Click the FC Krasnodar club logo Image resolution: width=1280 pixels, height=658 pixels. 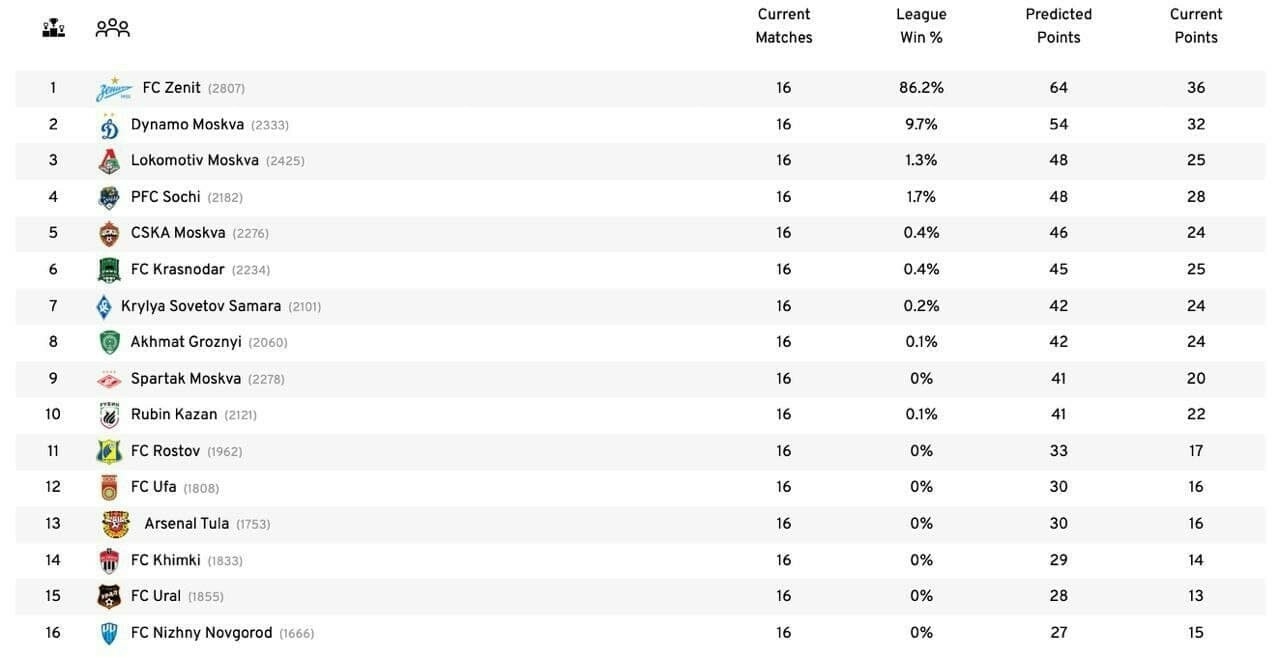[109, 270]
